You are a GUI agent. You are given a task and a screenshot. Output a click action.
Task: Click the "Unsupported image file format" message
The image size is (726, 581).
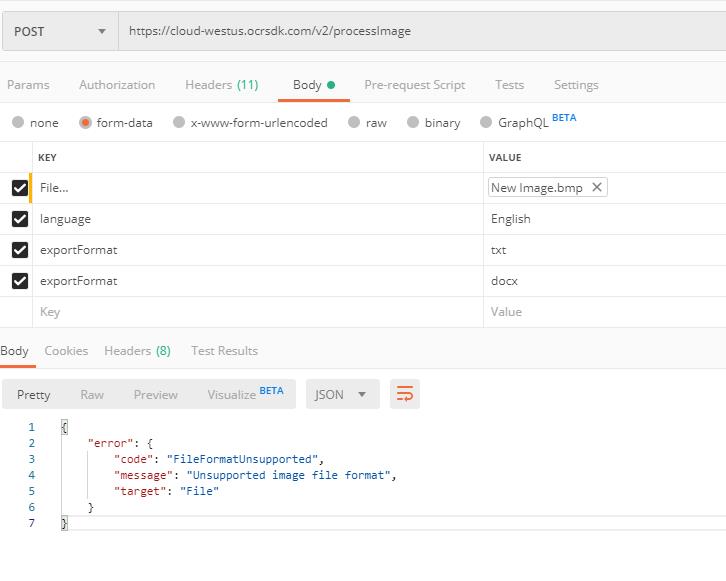tap(288, 475)
